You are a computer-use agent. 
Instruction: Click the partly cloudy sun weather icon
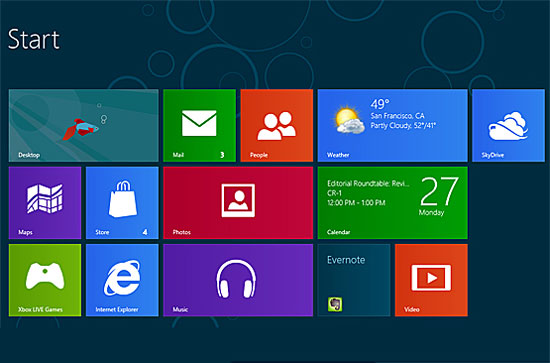pos(349,120)
